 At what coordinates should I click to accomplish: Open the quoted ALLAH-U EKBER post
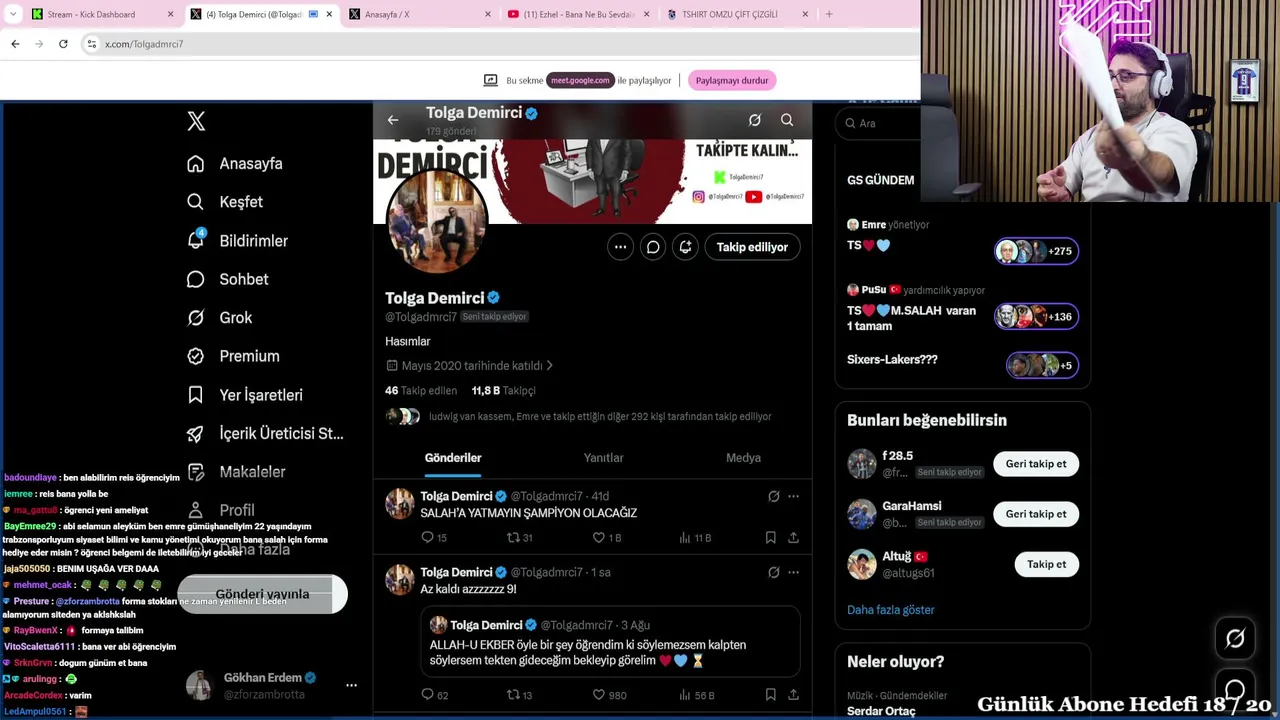coord(610,642)
